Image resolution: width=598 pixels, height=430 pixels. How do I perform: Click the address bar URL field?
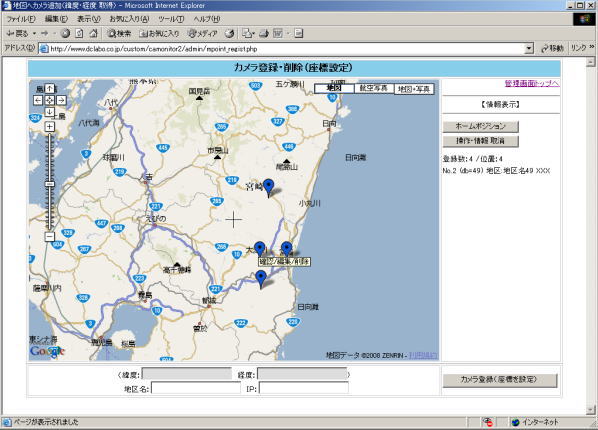pyautogui.click(x=281, y=49)
